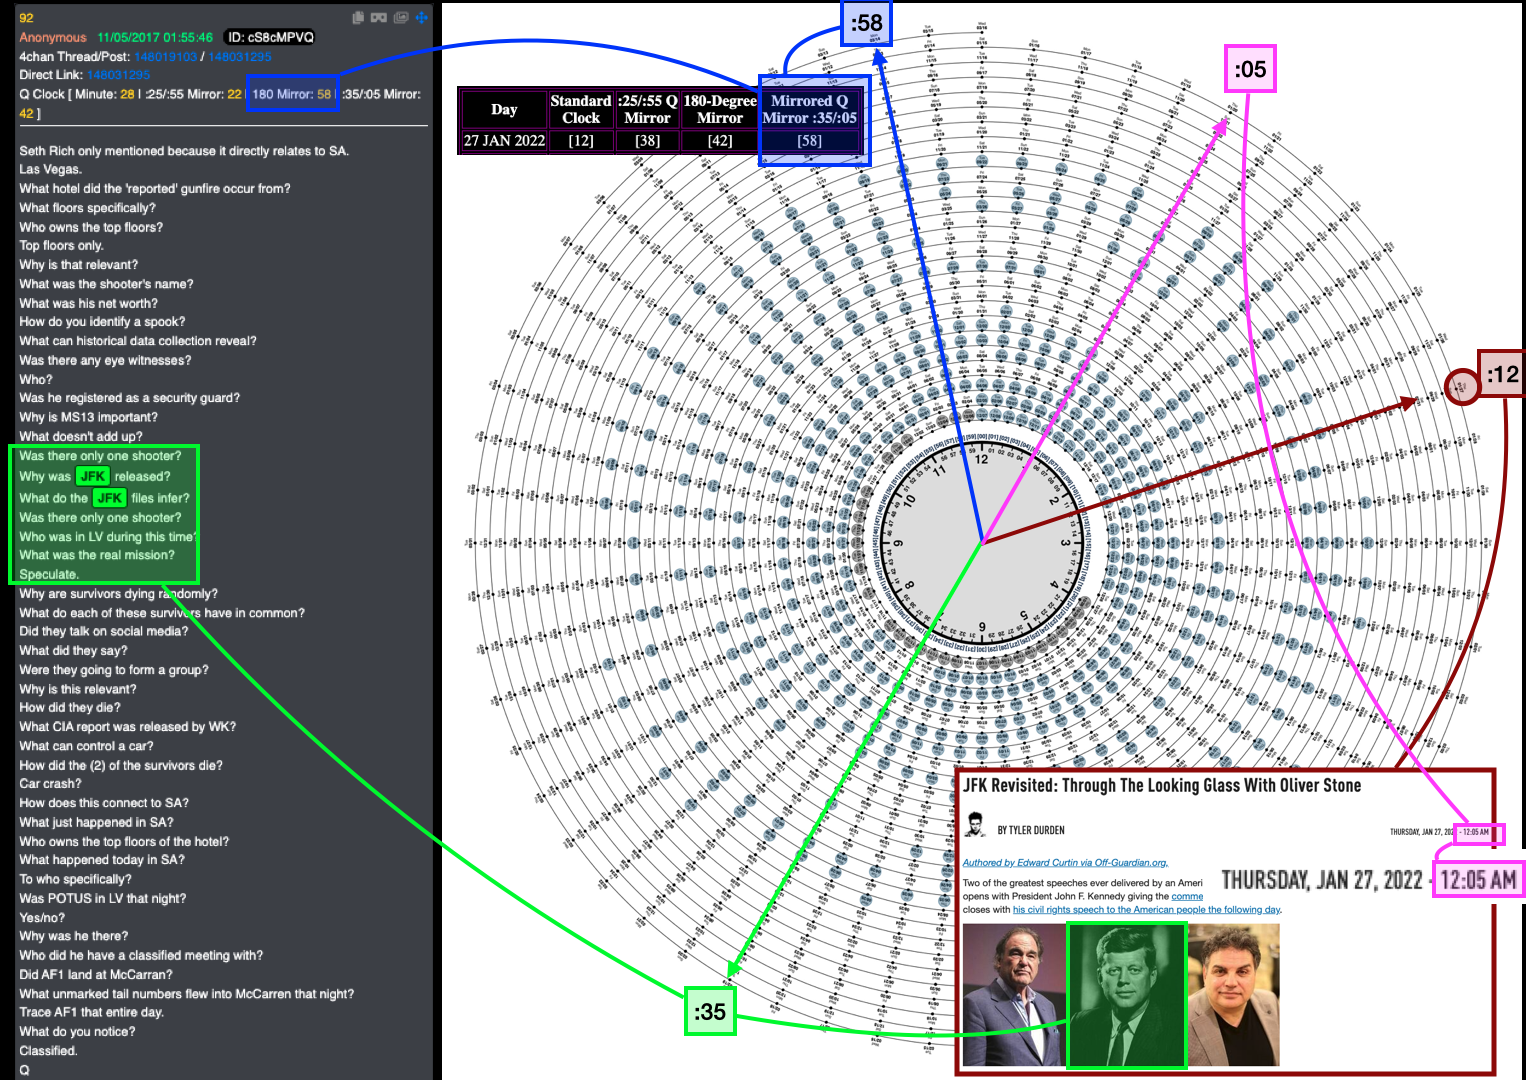This screenshot has height=1080, width=1526.
Task: Click the large 'THURSDAY, JAN 27, 2022' date text
Action: [1321, 880]
